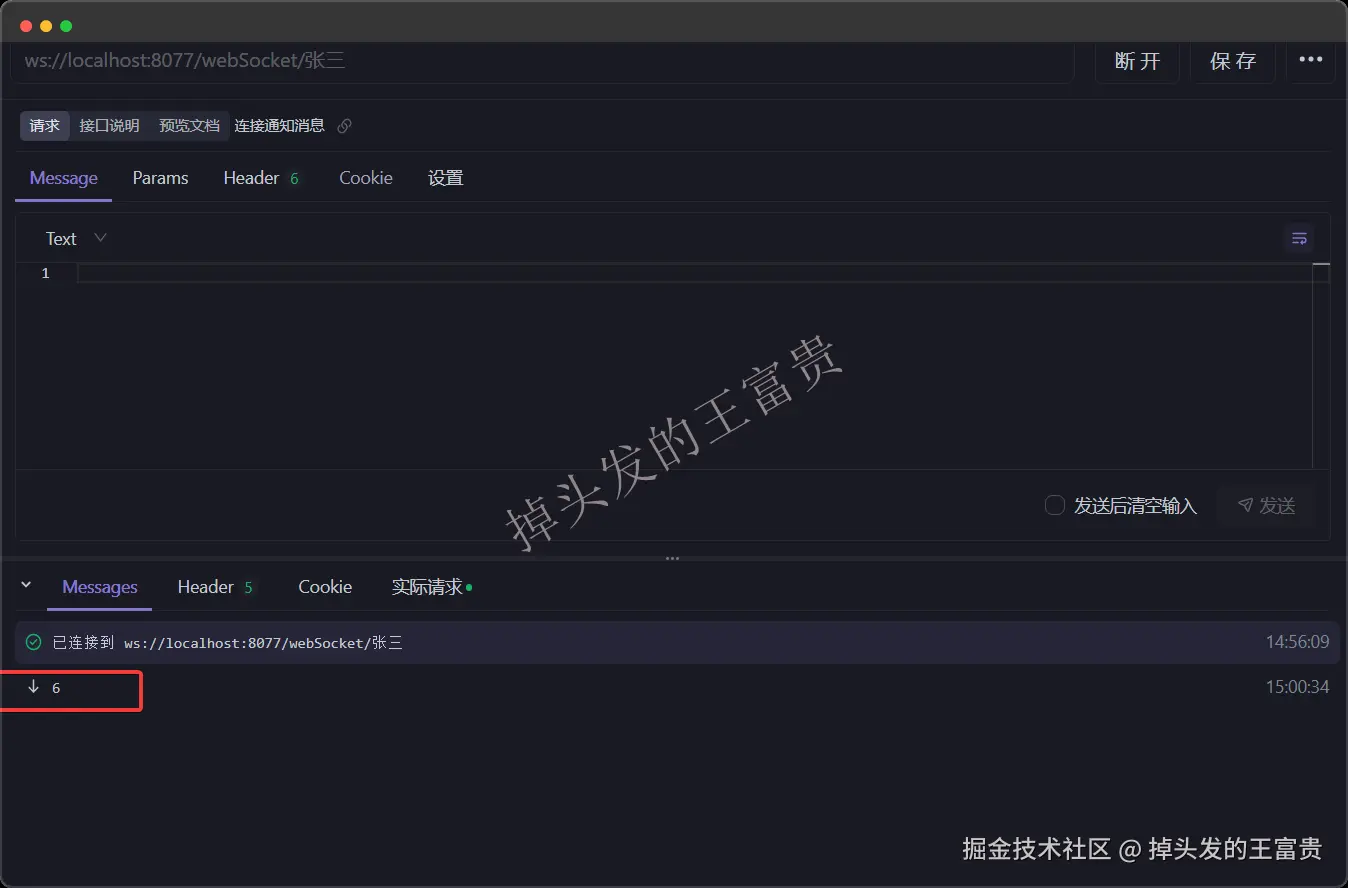Click the link icon beside 连接通知消息
This screenshot has height=888, width=1348.
344,126
